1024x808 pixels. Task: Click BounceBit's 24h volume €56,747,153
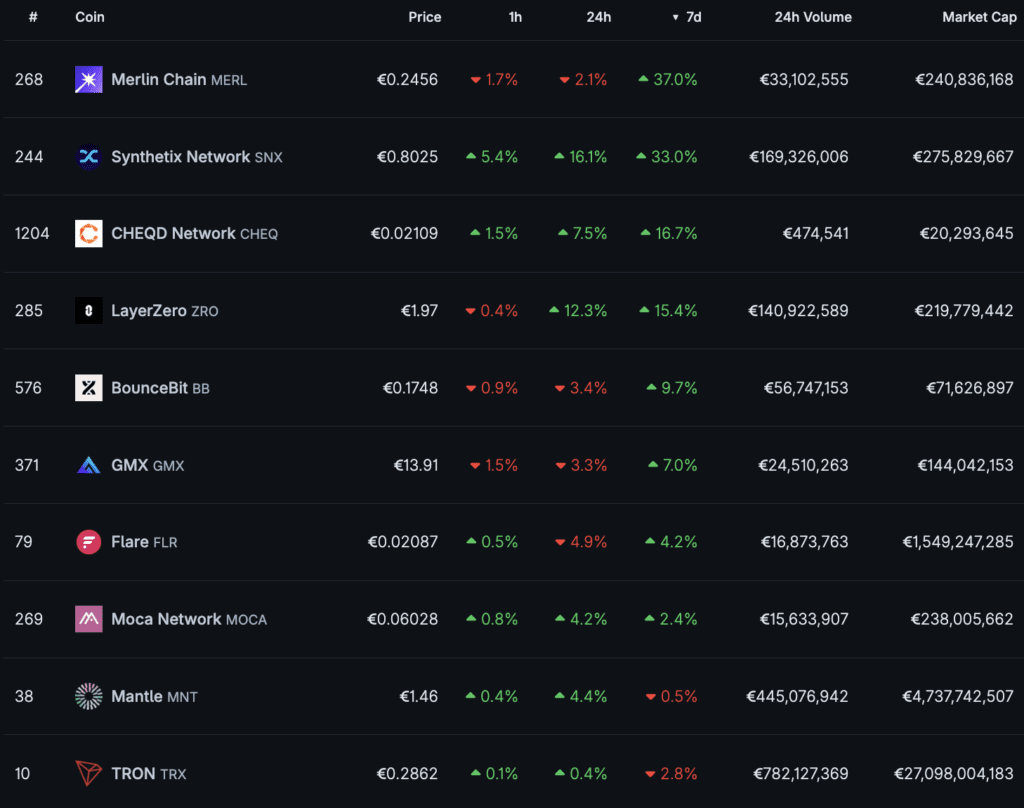click(807, 388)
